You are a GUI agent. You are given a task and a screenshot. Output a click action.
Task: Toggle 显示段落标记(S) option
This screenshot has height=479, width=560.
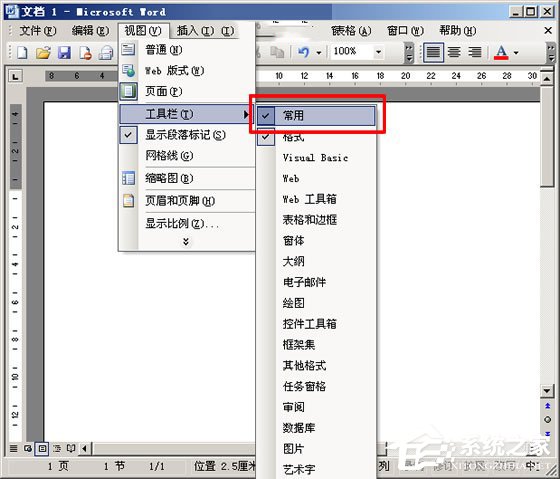tap(187, 135)
